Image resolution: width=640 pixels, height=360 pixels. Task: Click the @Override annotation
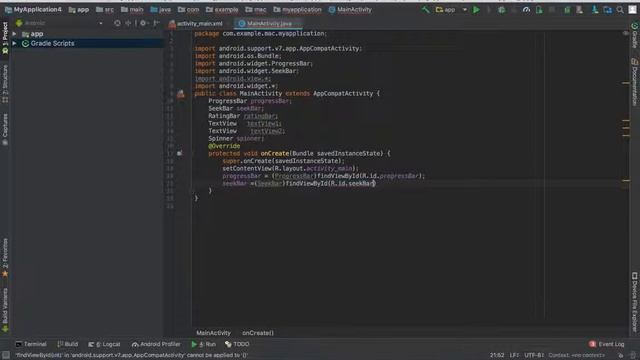click(224, 146)
